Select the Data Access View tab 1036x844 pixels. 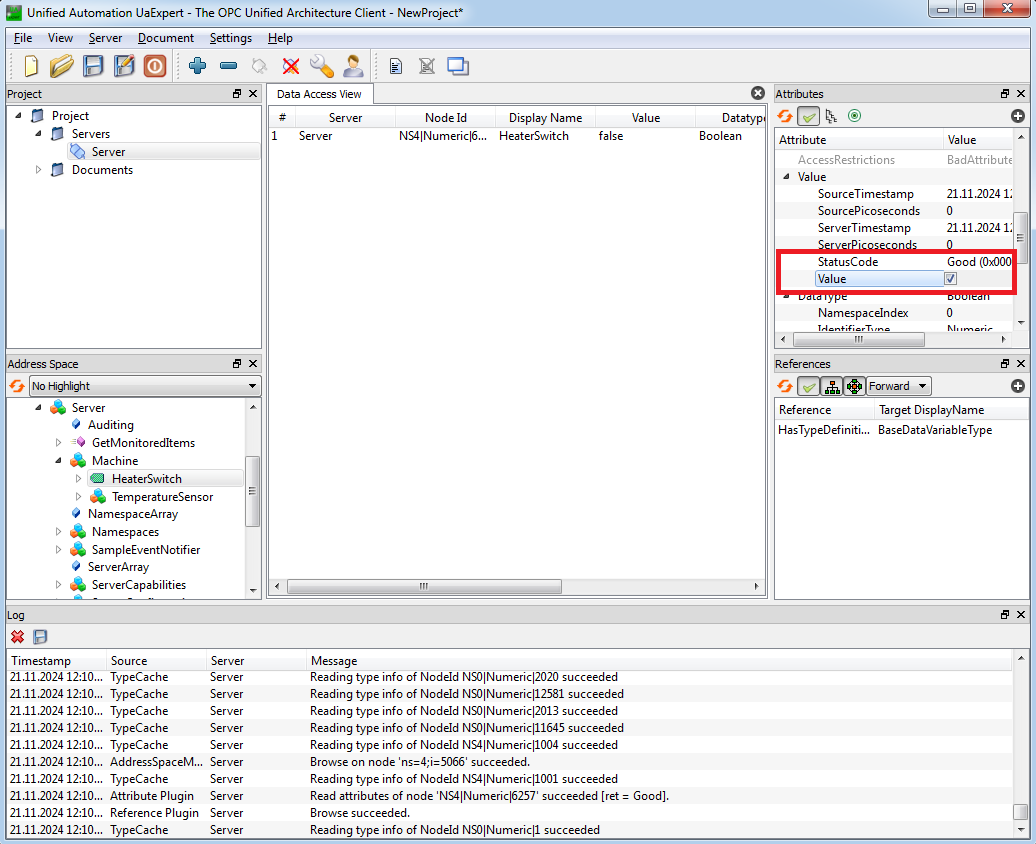(x=319, y=94)
